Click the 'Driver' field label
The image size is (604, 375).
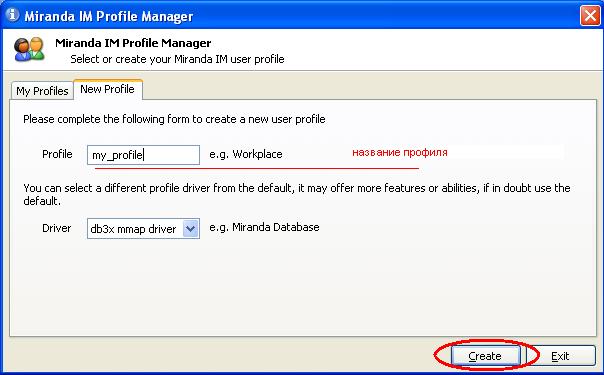57,228
